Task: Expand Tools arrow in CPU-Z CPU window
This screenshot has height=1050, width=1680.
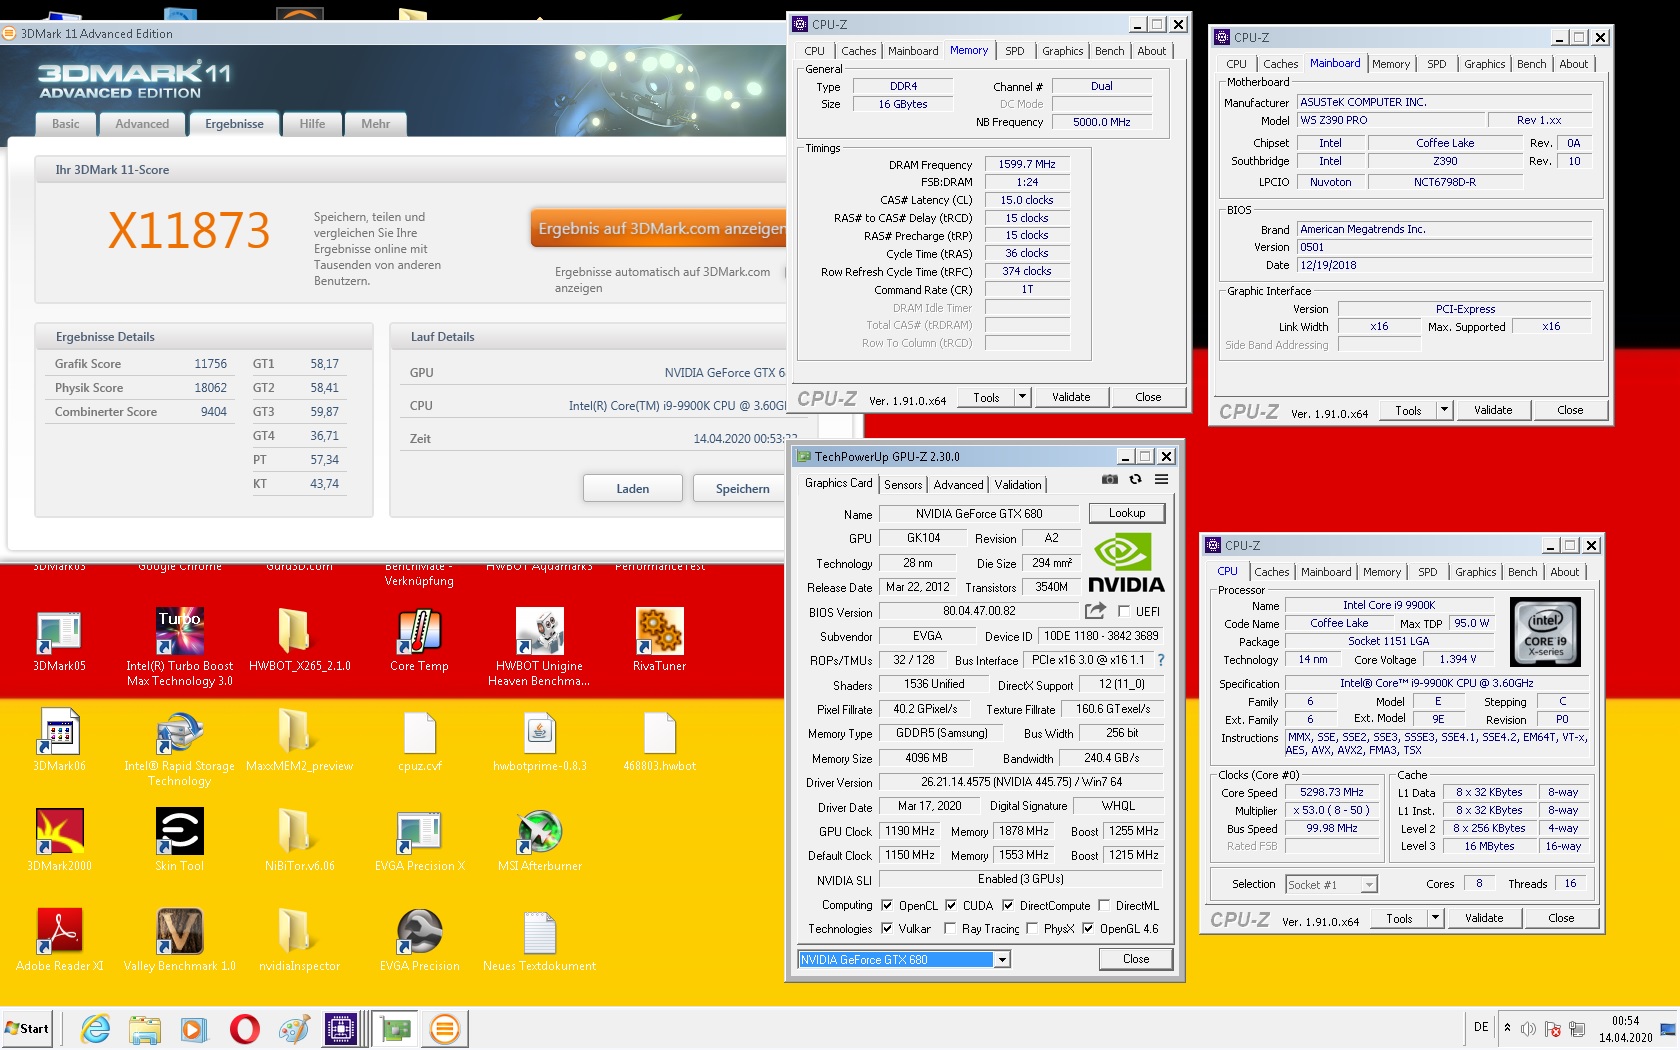Action: click(x=1435, y=918)
